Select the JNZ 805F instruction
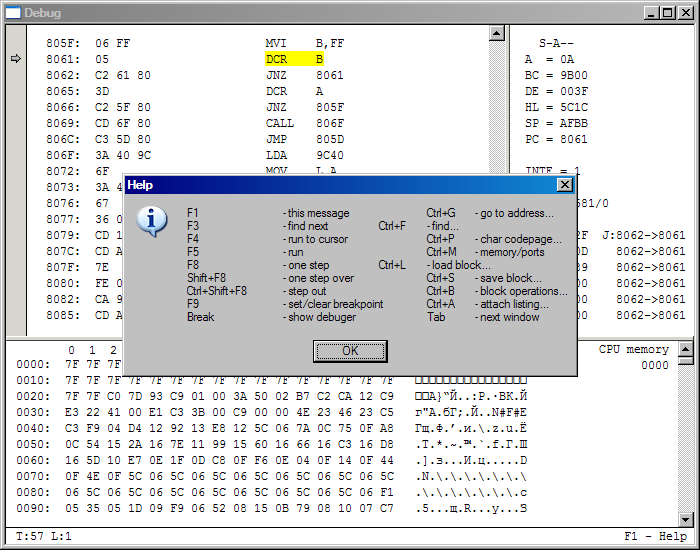Image resolution: width=700 pixels, height=550 pixels. click(305, 107)
